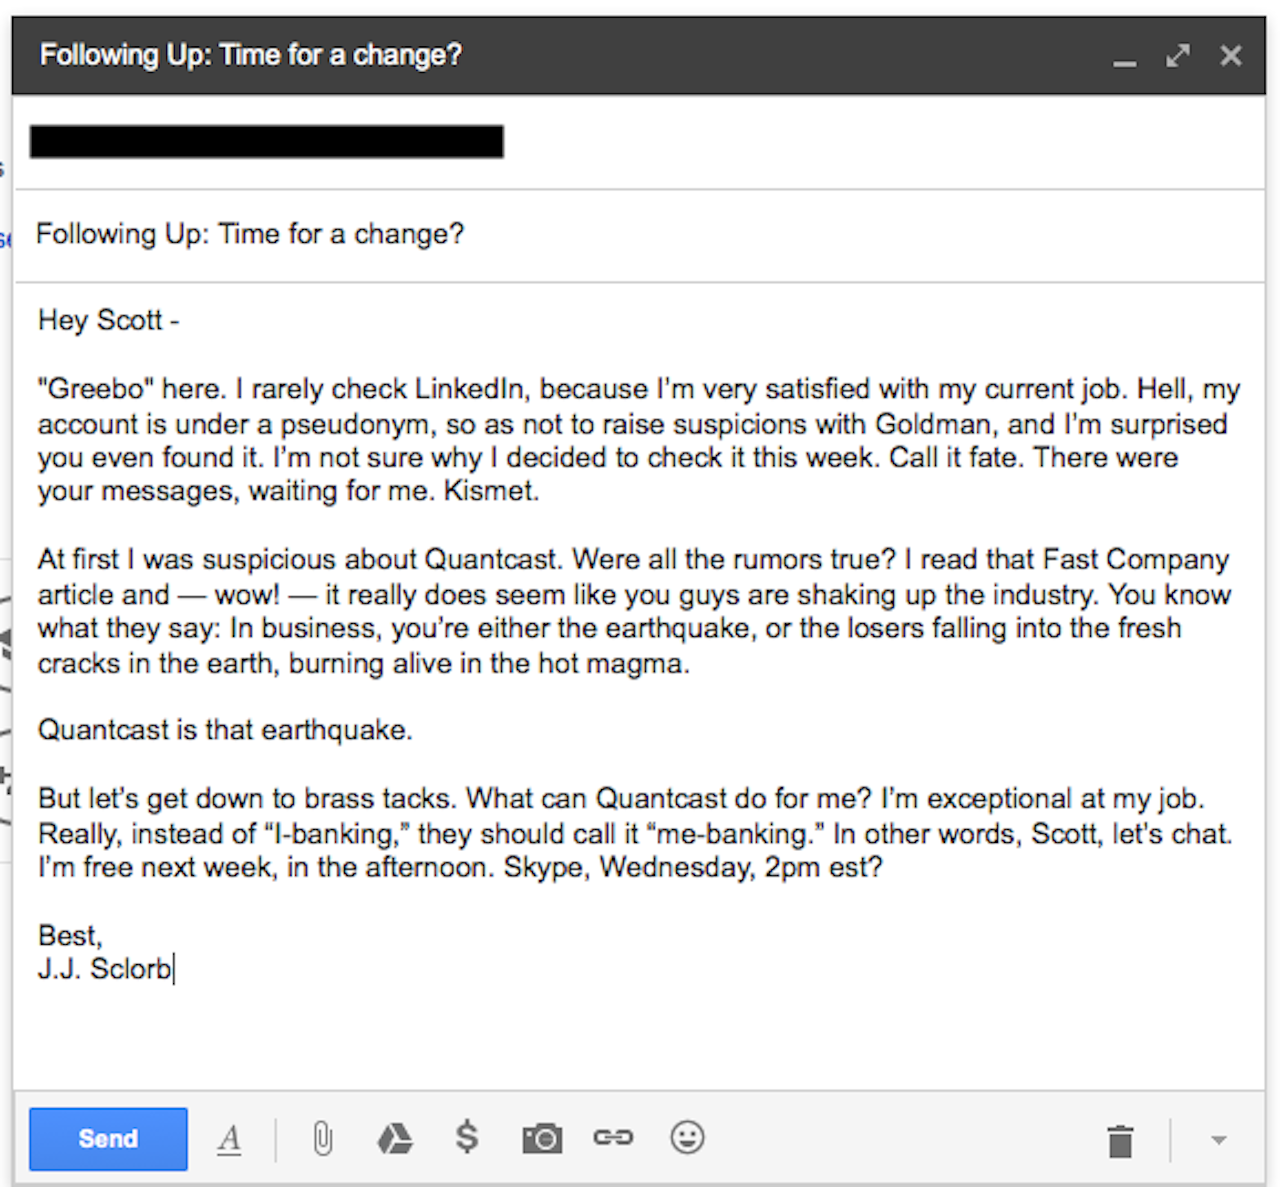
Task: Click the "J.J. Sclorb" signature line
Action: tap(105, 969)
